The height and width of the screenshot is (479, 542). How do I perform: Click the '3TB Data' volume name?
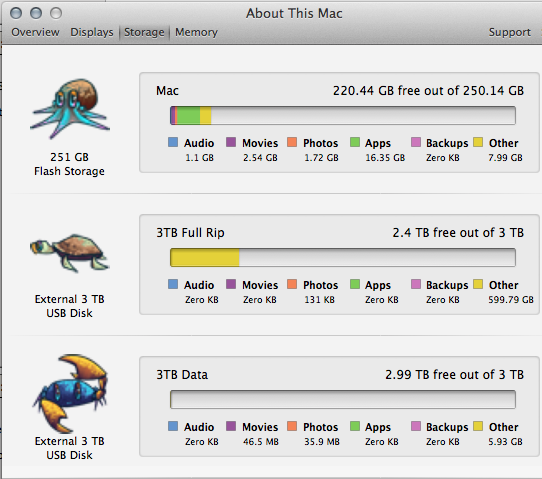[x=182, y=375]
